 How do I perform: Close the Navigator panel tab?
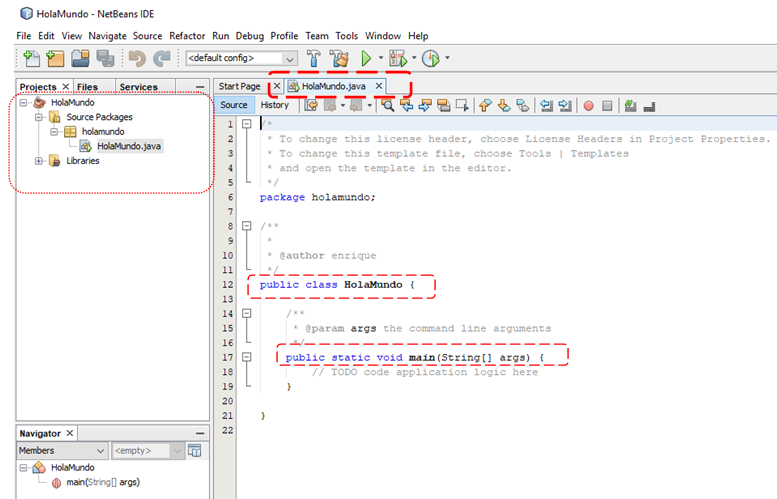(70, 433)
